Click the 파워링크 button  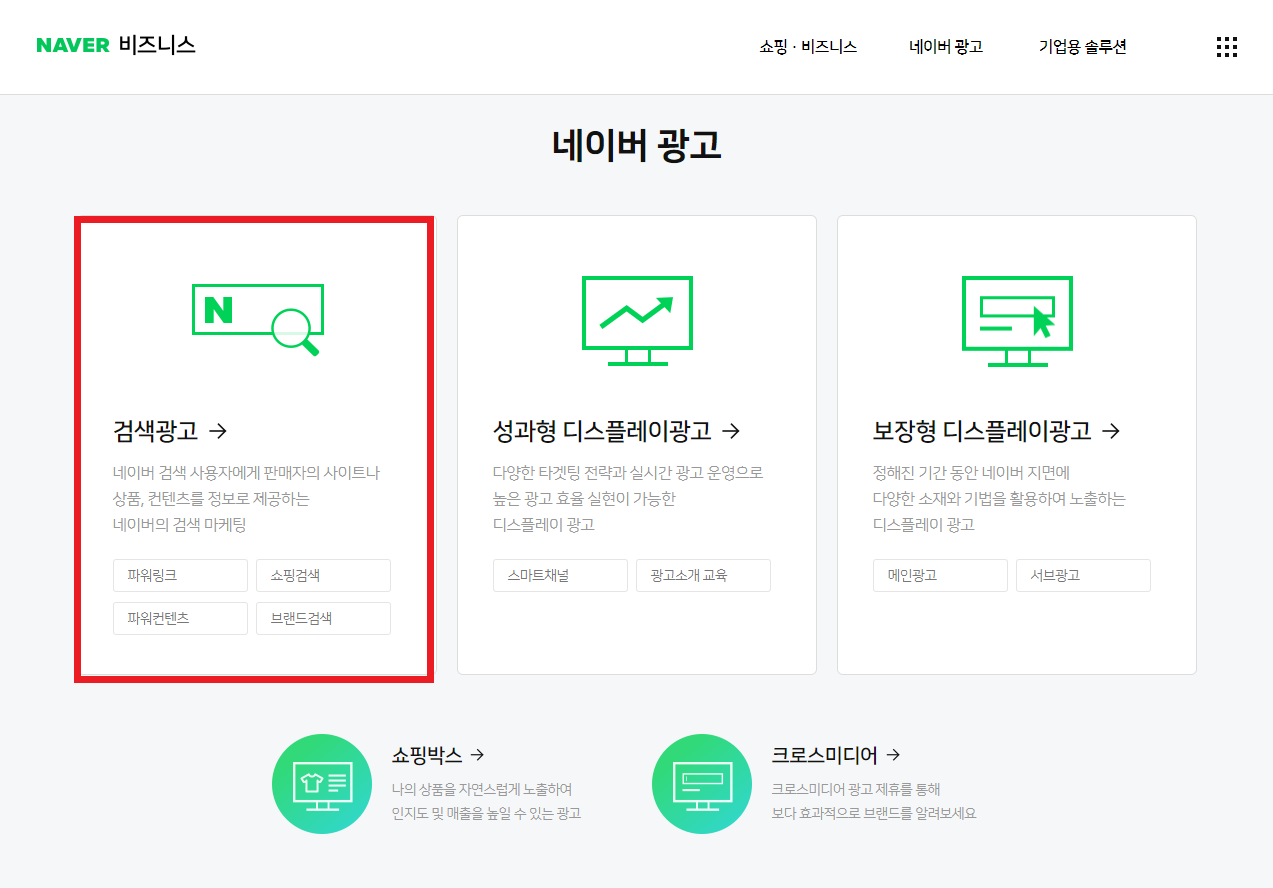tap(180, 575)
